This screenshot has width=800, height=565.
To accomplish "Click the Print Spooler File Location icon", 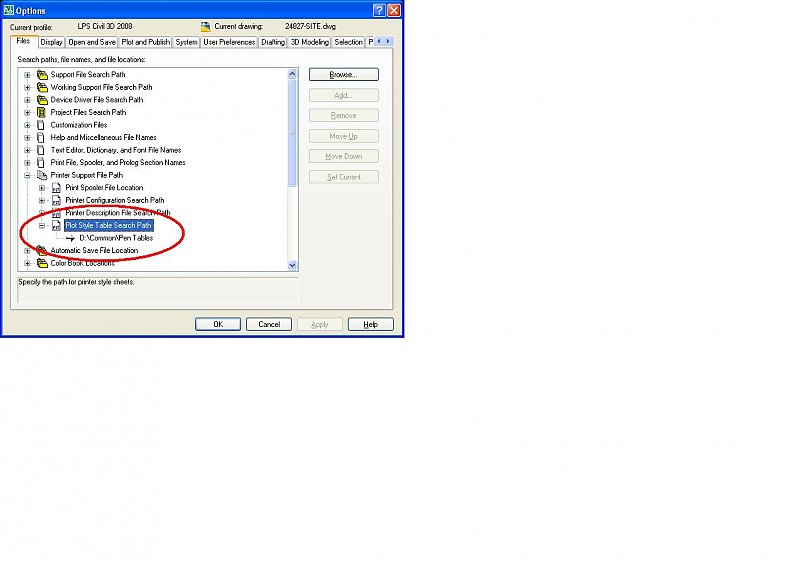I will (56, 188).
